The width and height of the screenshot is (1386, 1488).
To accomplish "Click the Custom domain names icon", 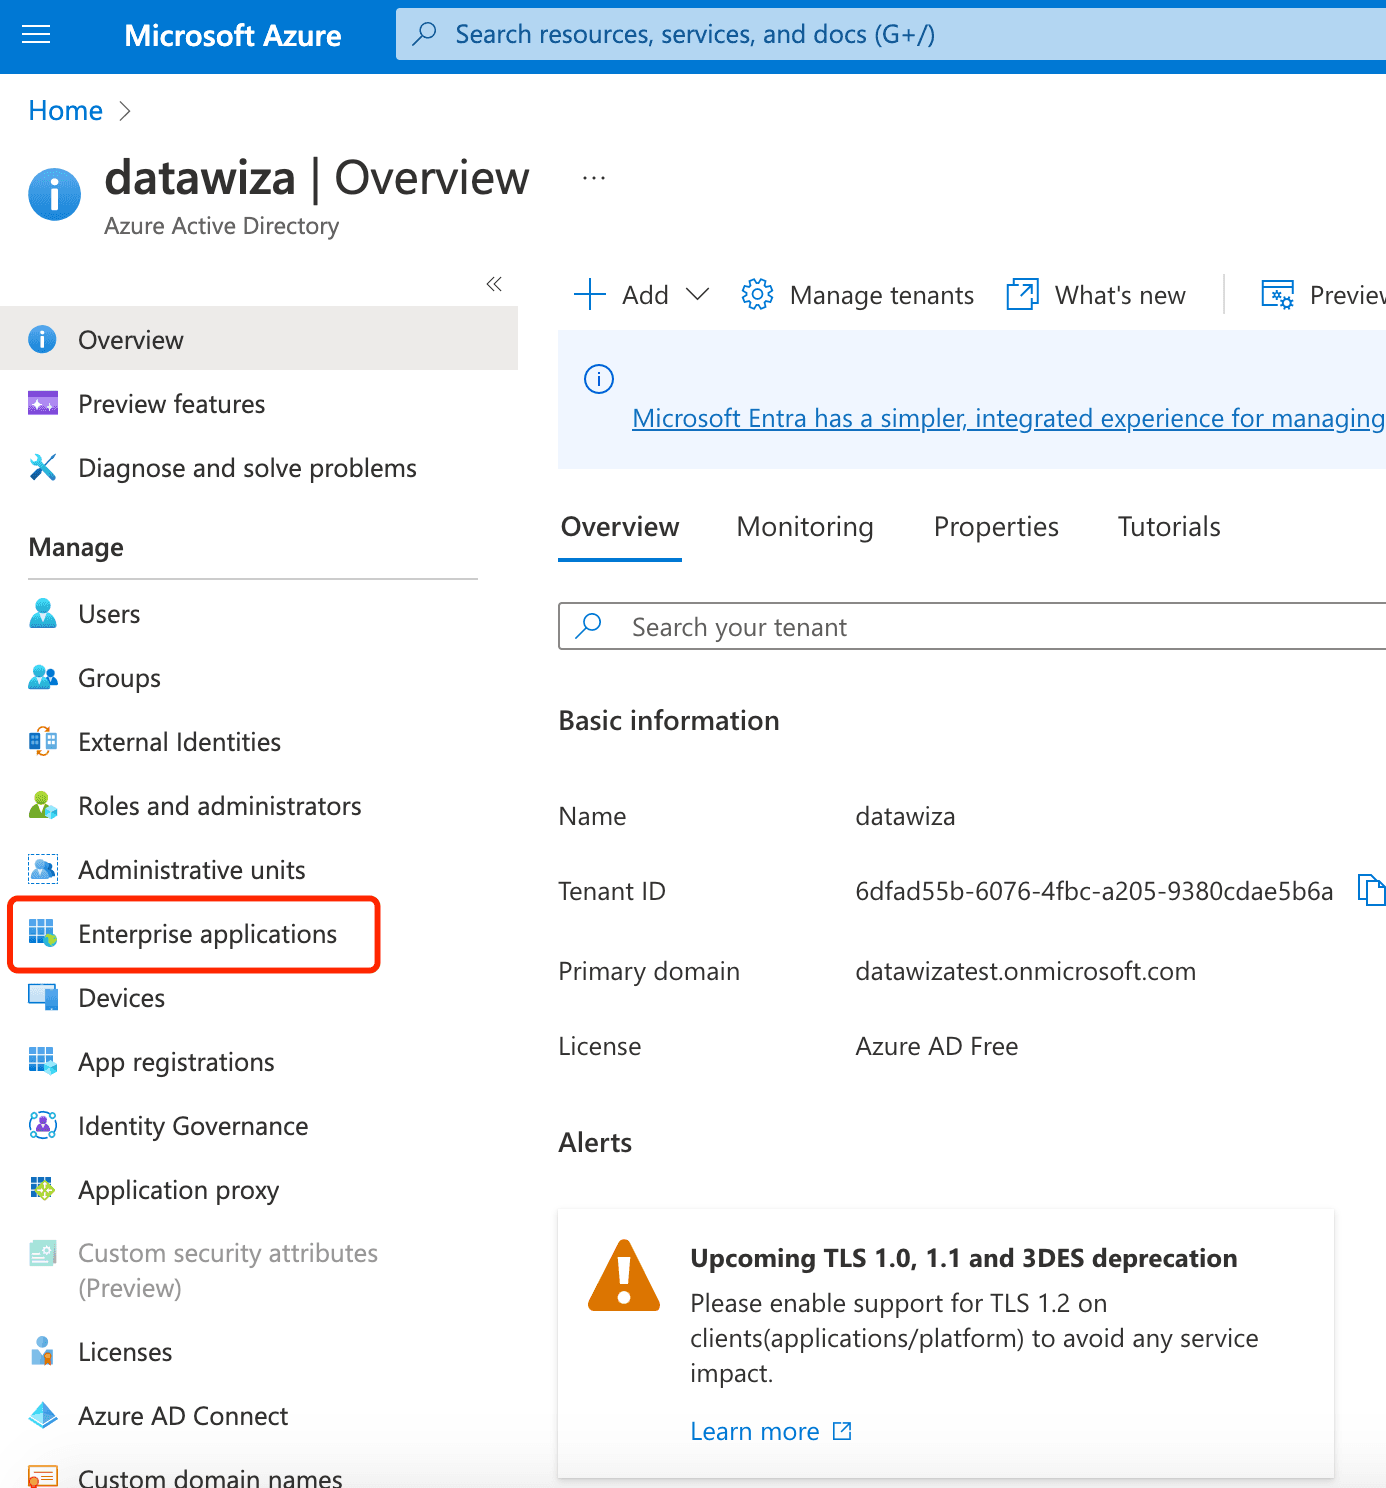I will click(x=43, y=1477).
